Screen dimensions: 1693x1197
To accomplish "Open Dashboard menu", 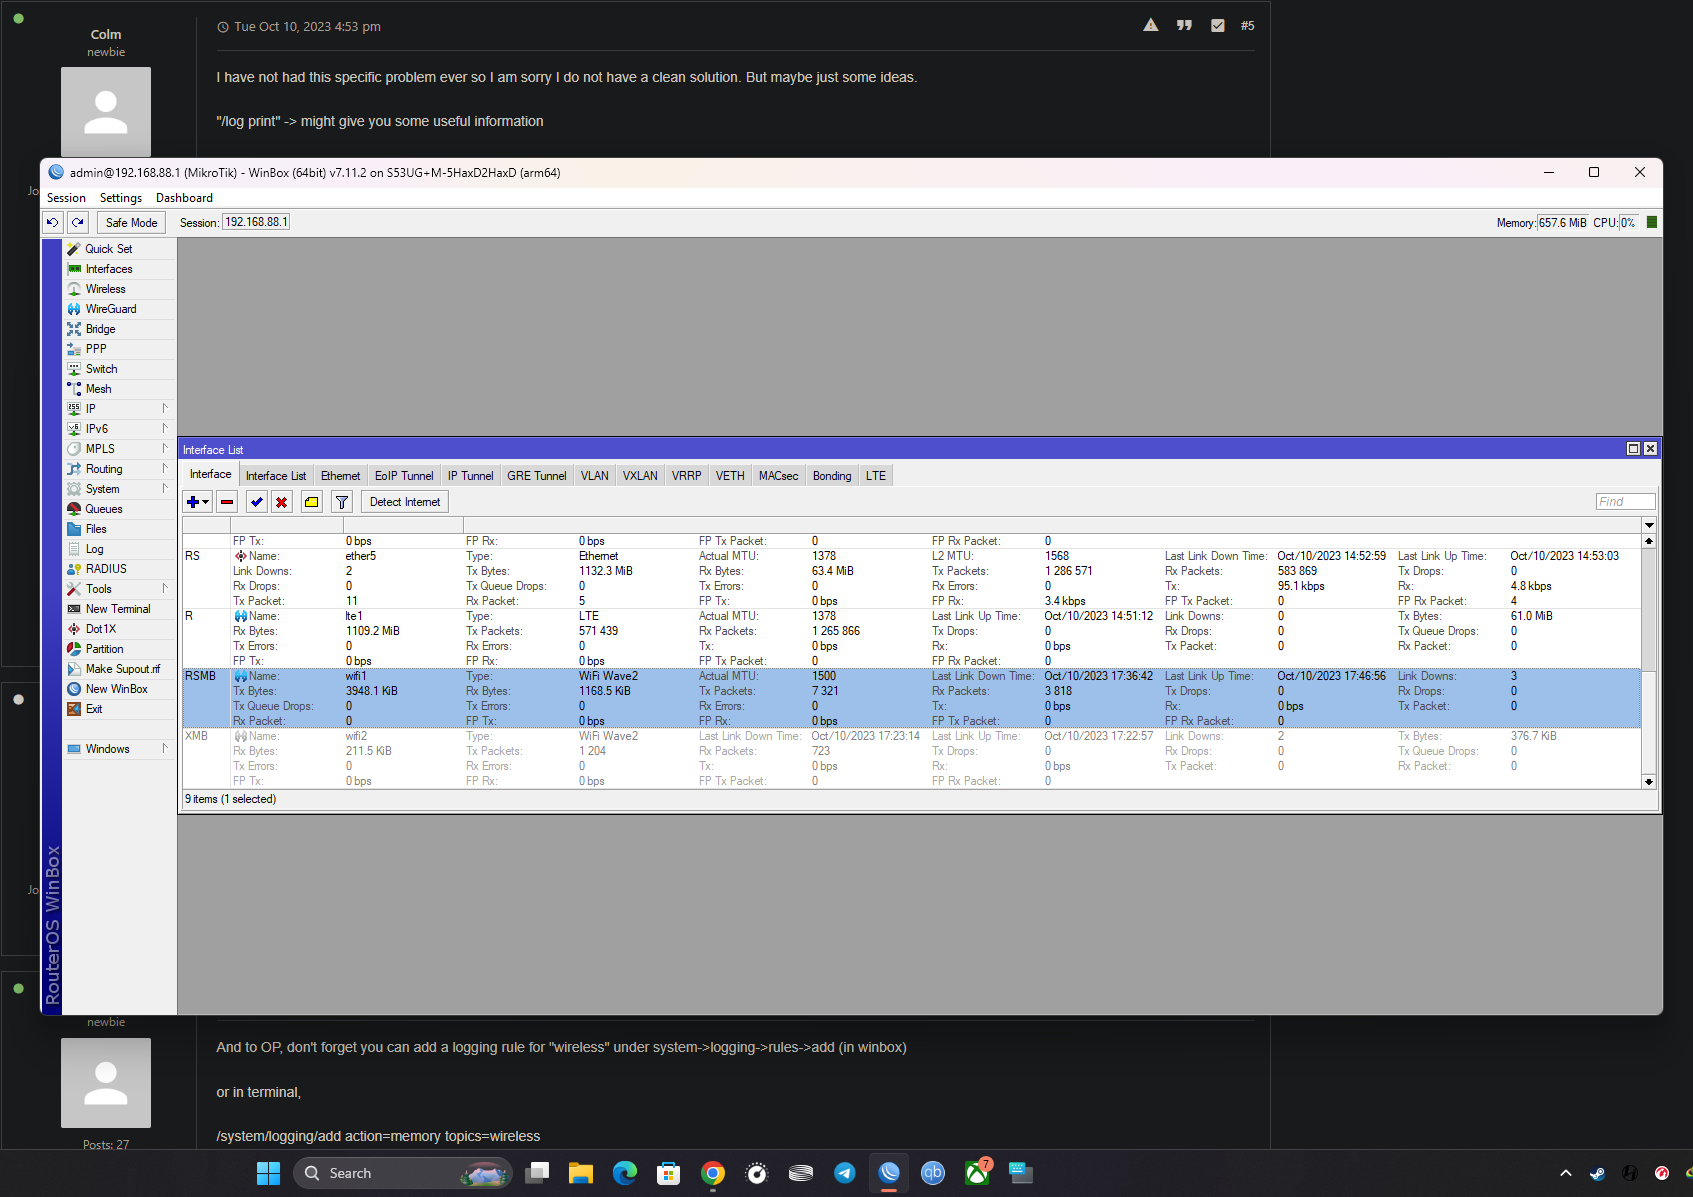I will (x=184, y=198).
